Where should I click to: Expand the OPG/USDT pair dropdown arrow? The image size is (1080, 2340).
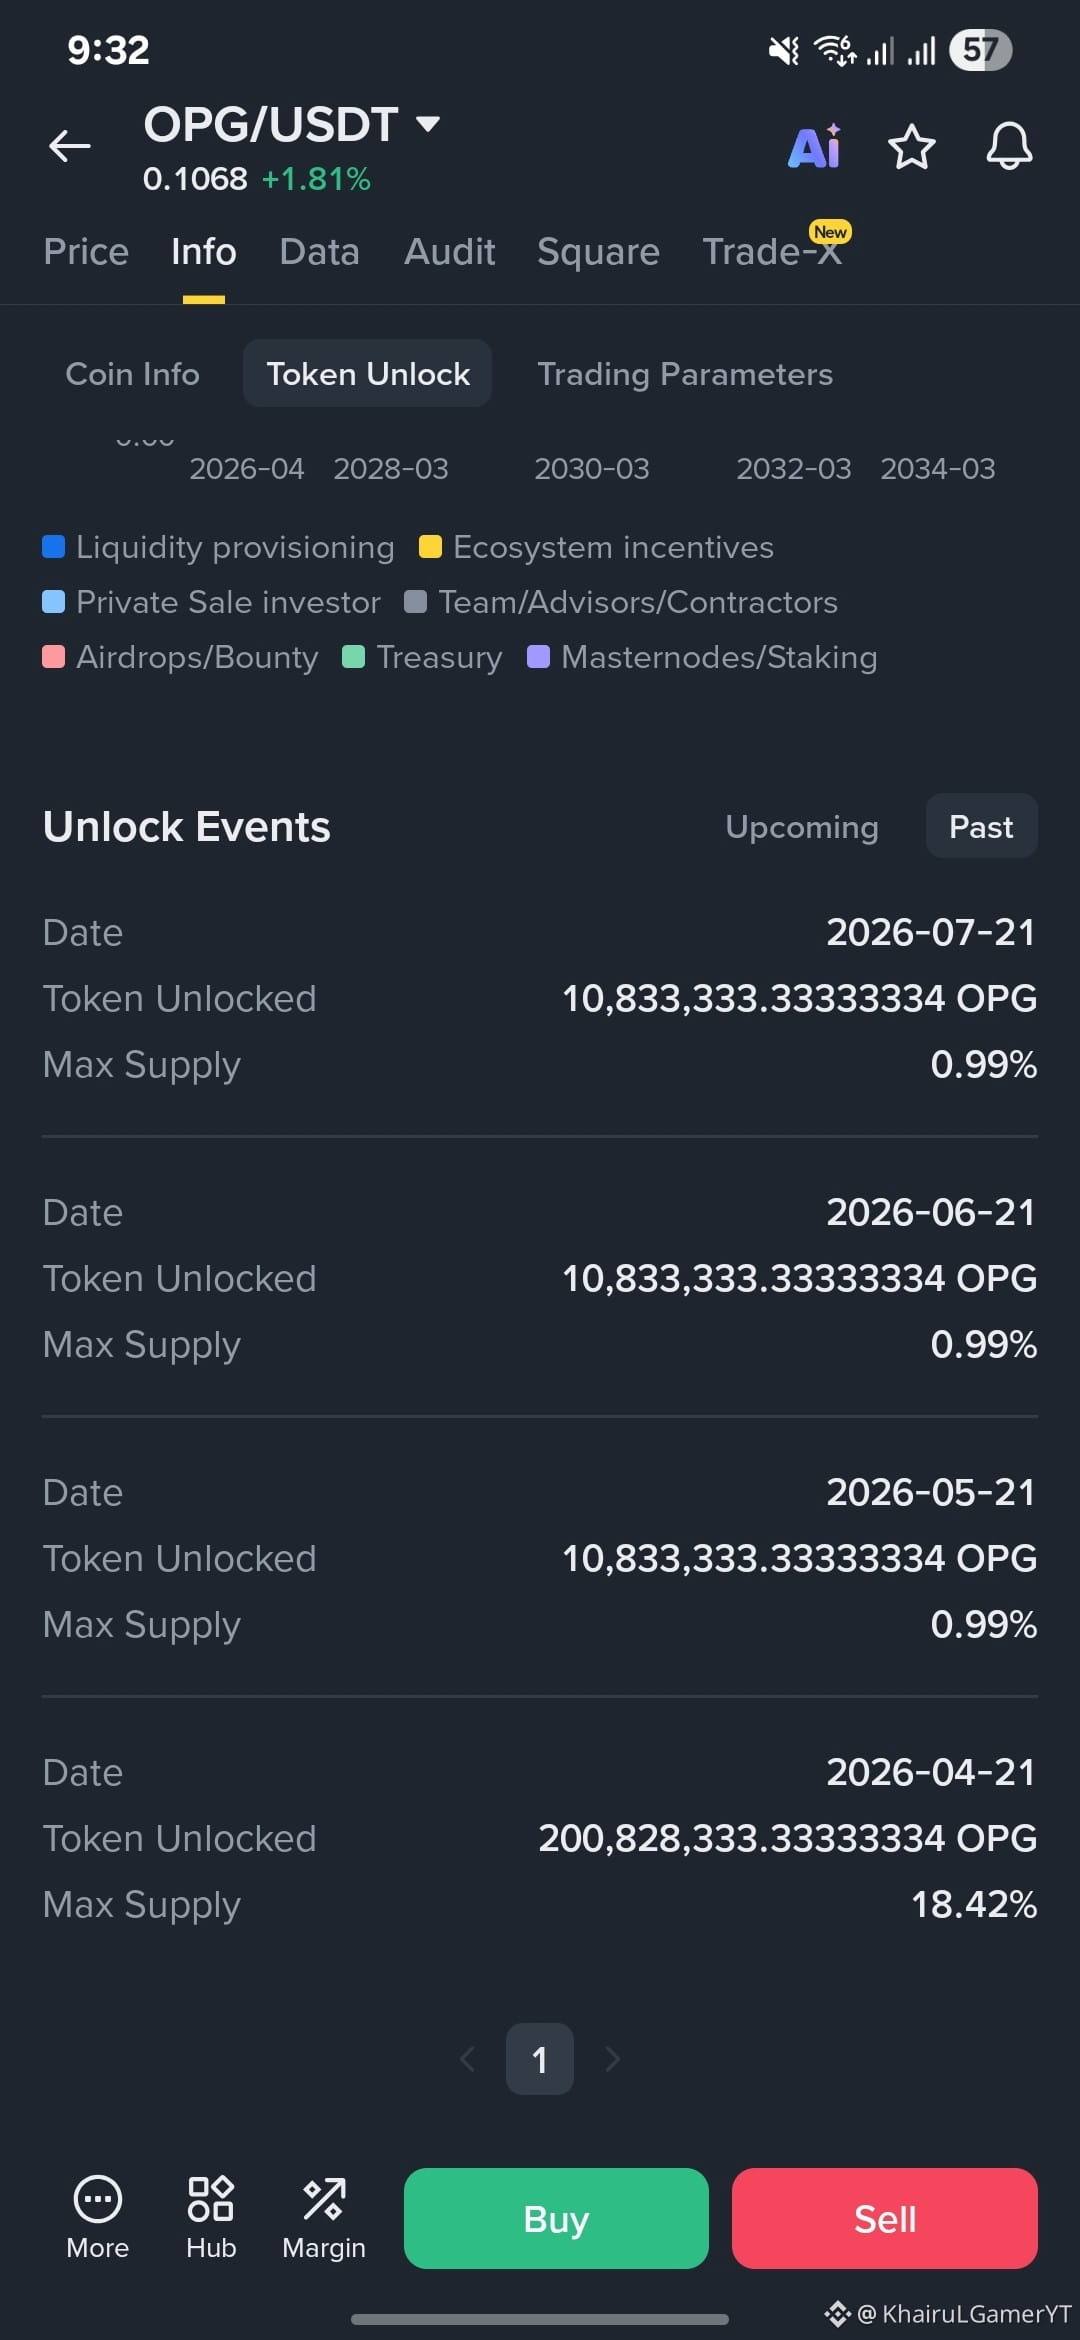coord(428,124)
